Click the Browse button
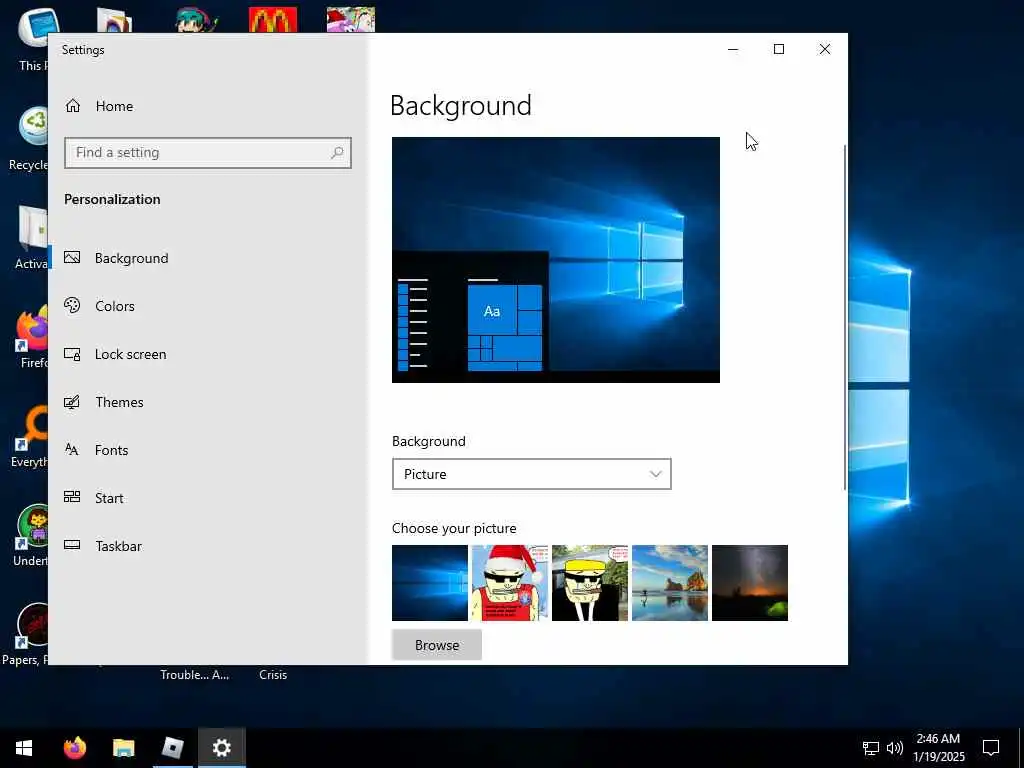The height and width of the screenshot is (768, 1024). click(437, 645)
